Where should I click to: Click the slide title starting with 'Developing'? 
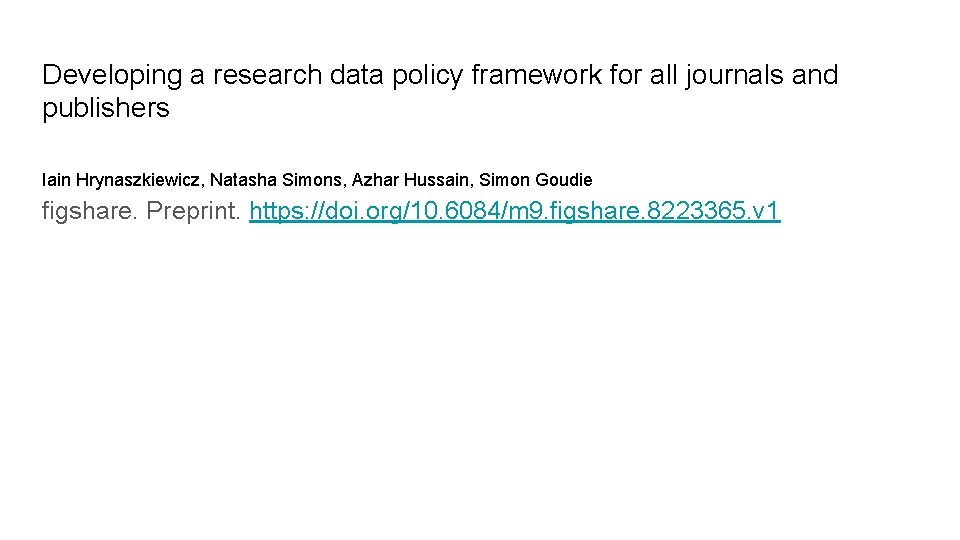click(440, 75)
